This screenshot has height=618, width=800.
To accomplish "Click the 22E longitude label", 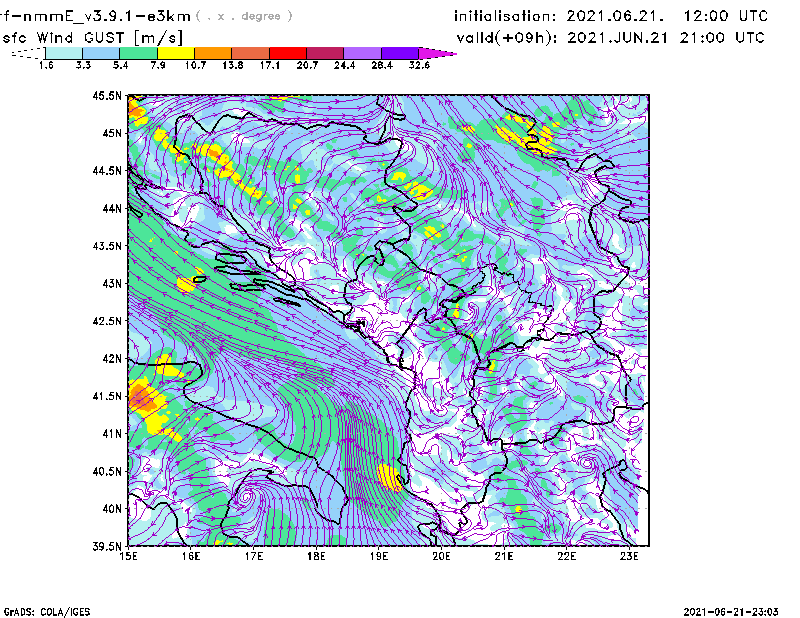I will pyautogui.click(x=566, y=556).
